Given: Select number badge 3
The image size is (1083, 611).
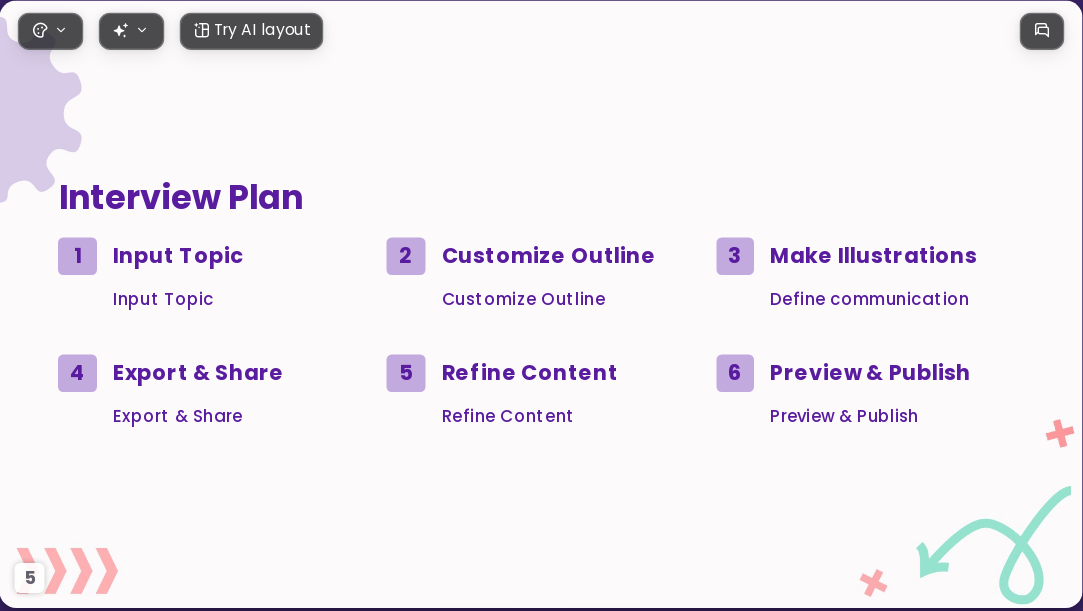Looking at the screenshot, I should pyautogui.click(x=735, y=256).
